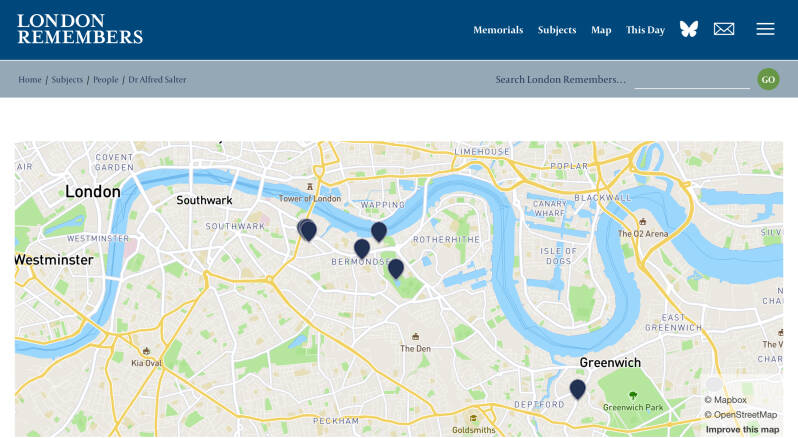Select the map pin near Deptford and Greenwich
This screenshot has width=798, height=438.
point(577,389)
